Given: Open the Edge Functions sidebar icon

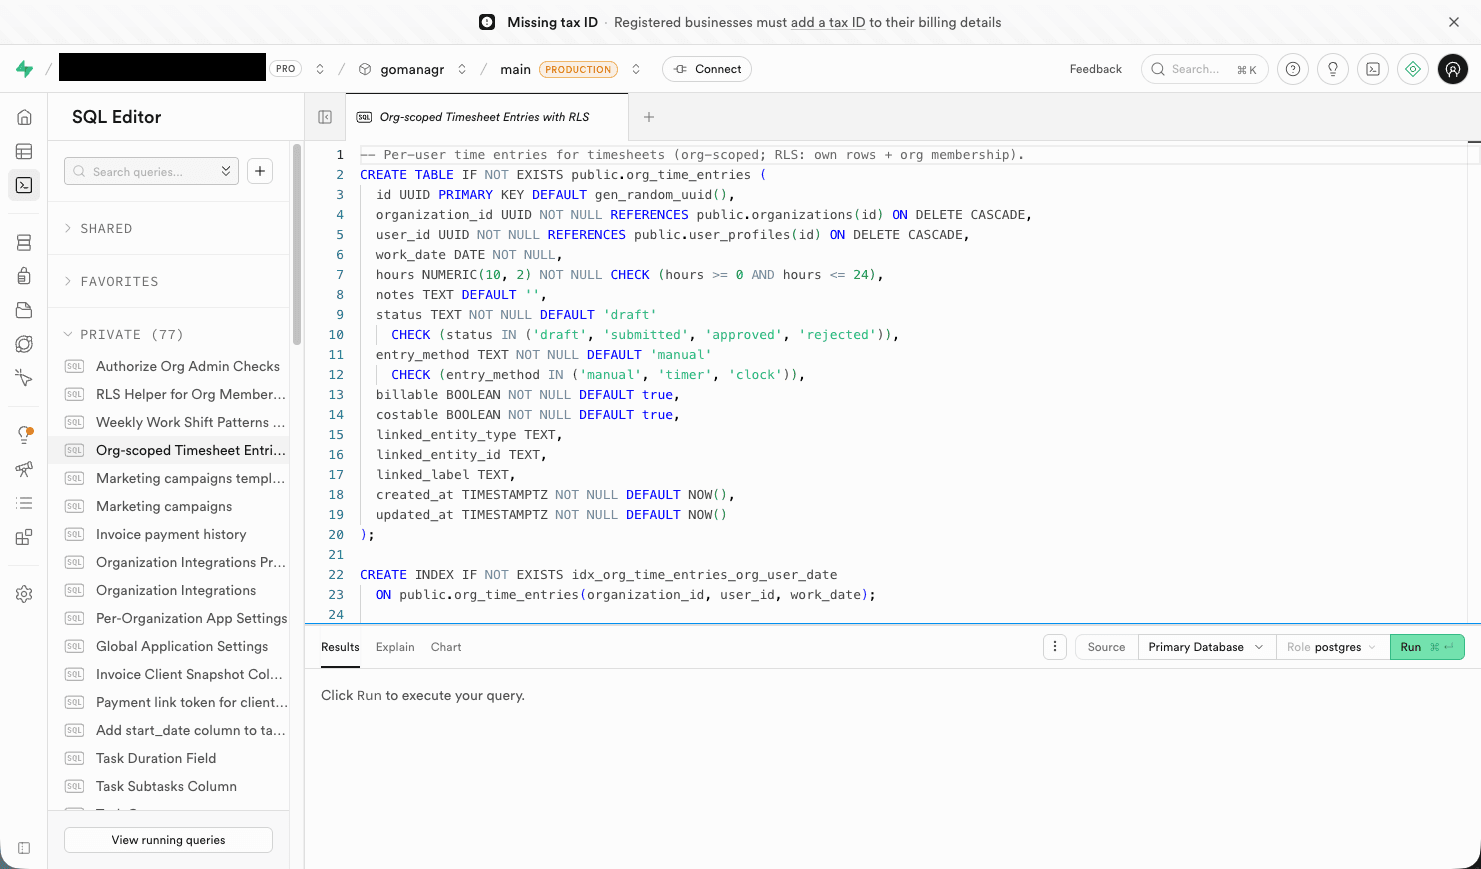Looking at the screenshot, I should pyautogui.click(x=24, y=344).
